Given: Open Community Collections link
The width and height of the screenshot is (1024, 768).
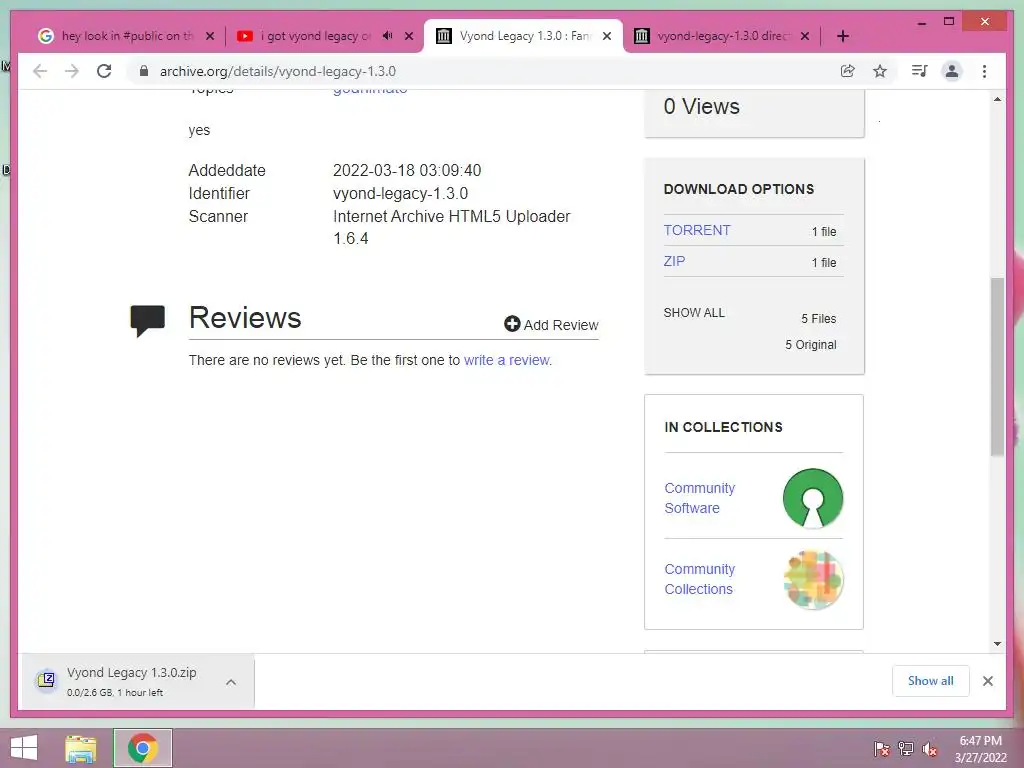Looking at the screenshot, I should point(699,579).
